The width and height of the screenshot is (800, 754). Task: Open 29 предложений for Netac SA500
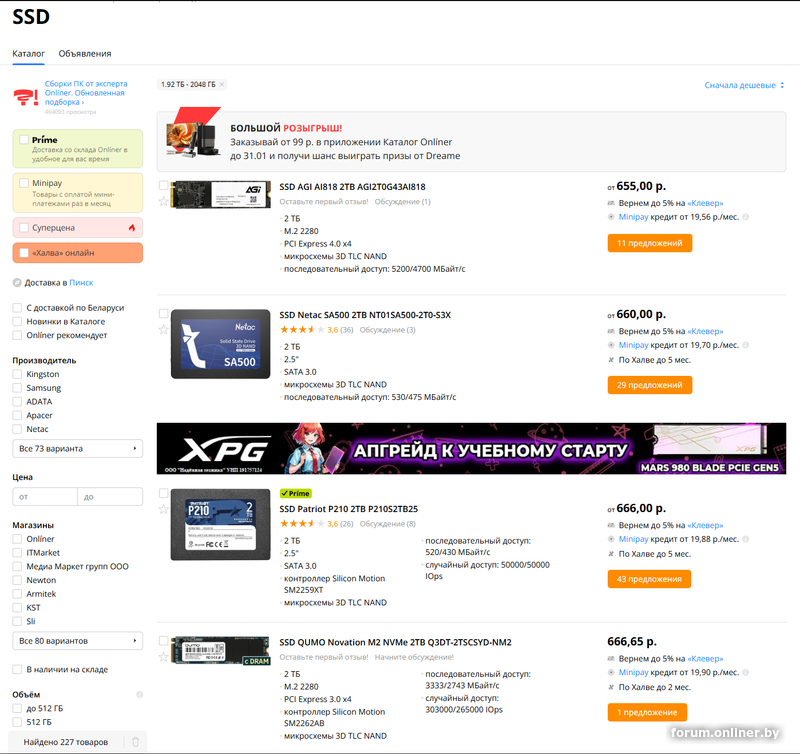pyautogui.click(x=649, y=385)
